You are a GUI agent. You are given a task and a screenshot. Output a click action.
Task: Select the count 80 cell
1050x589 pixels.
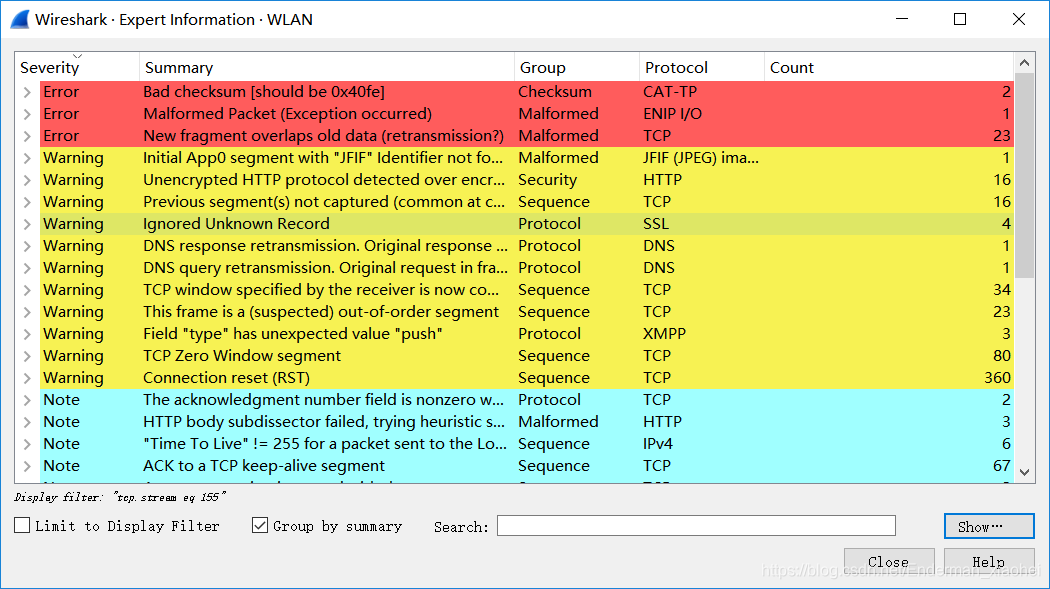1002,356
